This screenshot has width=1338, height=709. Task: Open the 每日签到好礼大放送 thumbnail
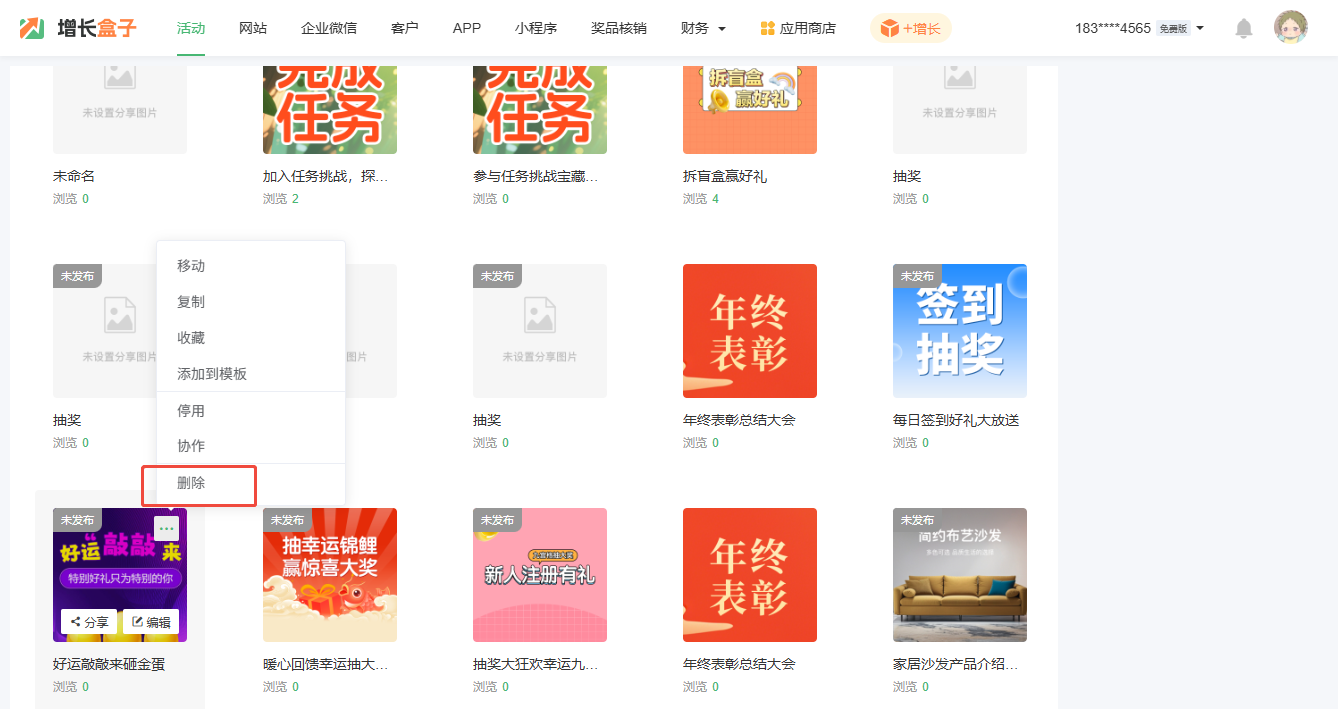tap(960, 331)
